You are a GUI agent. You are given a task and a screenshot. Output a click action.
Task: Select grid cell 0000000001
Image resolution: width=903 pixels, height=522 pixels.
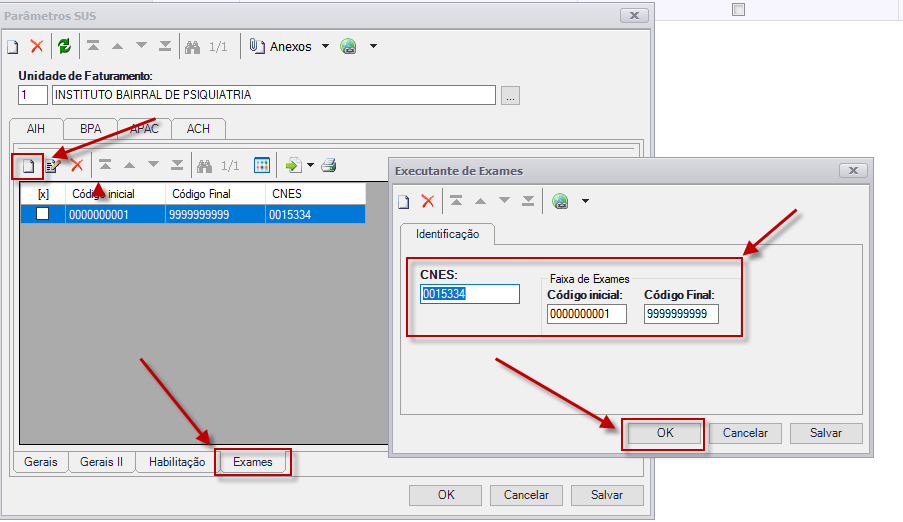[115, 215]
